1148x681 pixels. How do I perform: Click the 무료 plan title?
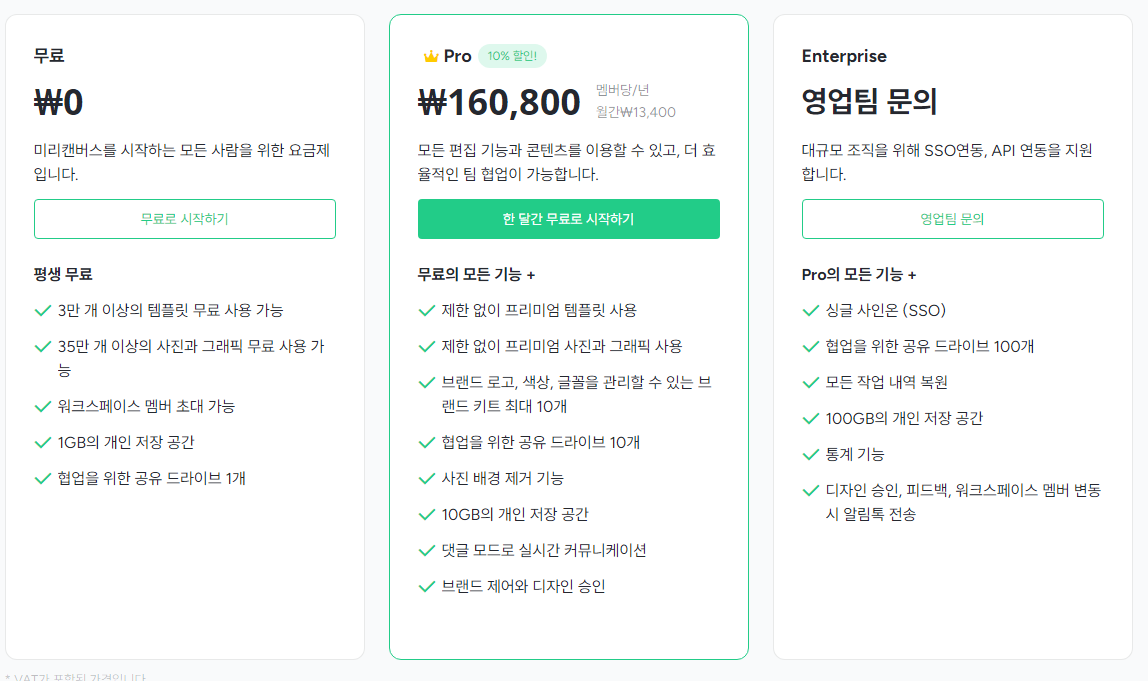[x=49, y=56]
